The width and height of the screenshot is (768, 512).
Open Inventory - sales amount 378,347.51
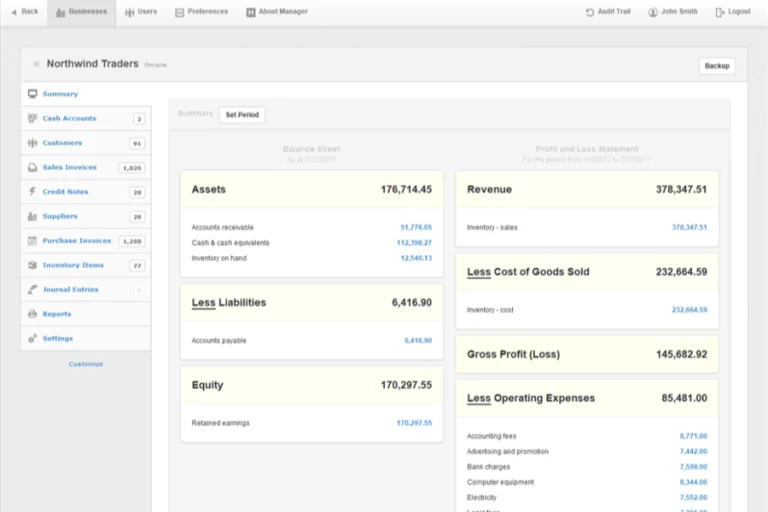click(689, 227)
